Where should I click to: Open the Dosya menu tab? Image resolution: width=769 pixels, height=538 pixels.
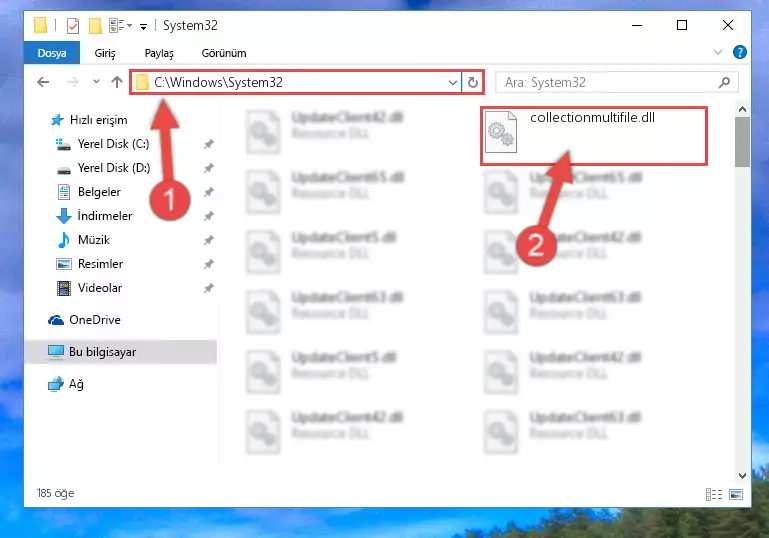click(51, 53)
